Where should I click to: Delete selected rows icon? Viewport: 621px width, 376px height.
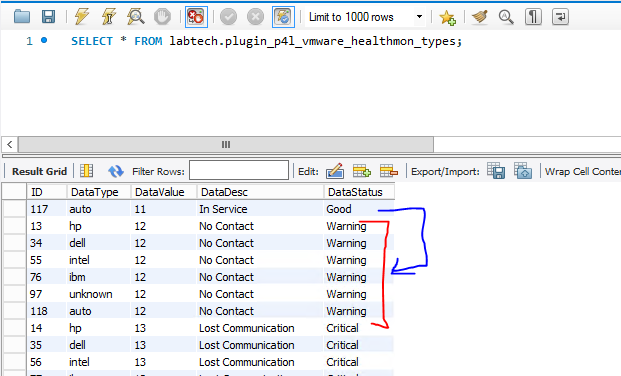[389, 171]
